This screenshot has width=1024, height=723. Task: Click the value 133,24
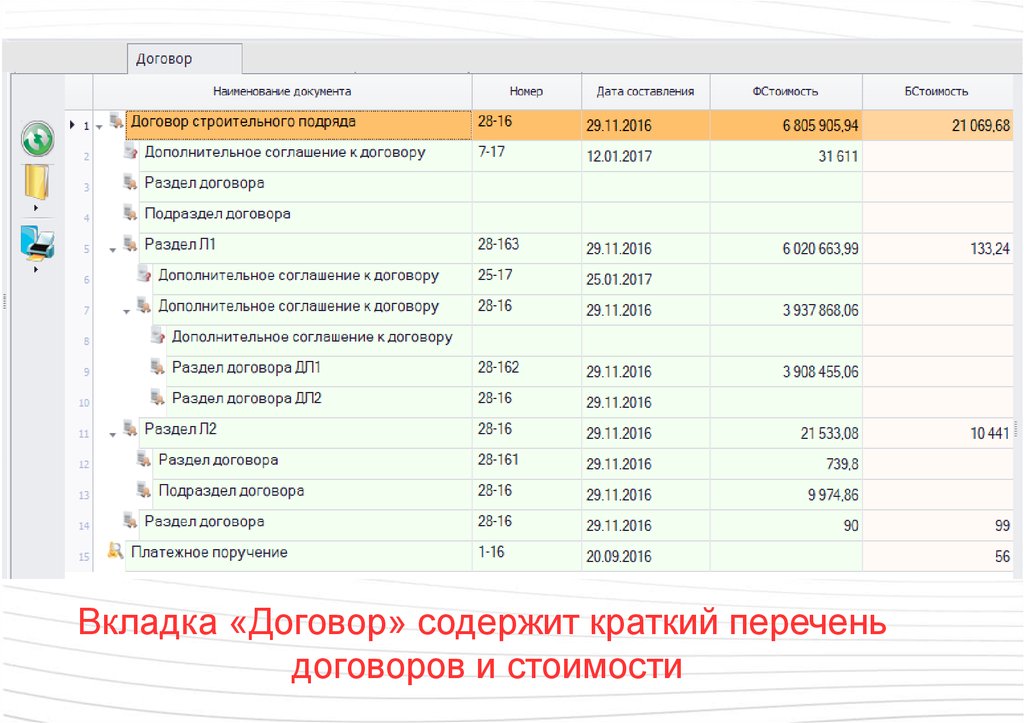click(x=990, y=249)
